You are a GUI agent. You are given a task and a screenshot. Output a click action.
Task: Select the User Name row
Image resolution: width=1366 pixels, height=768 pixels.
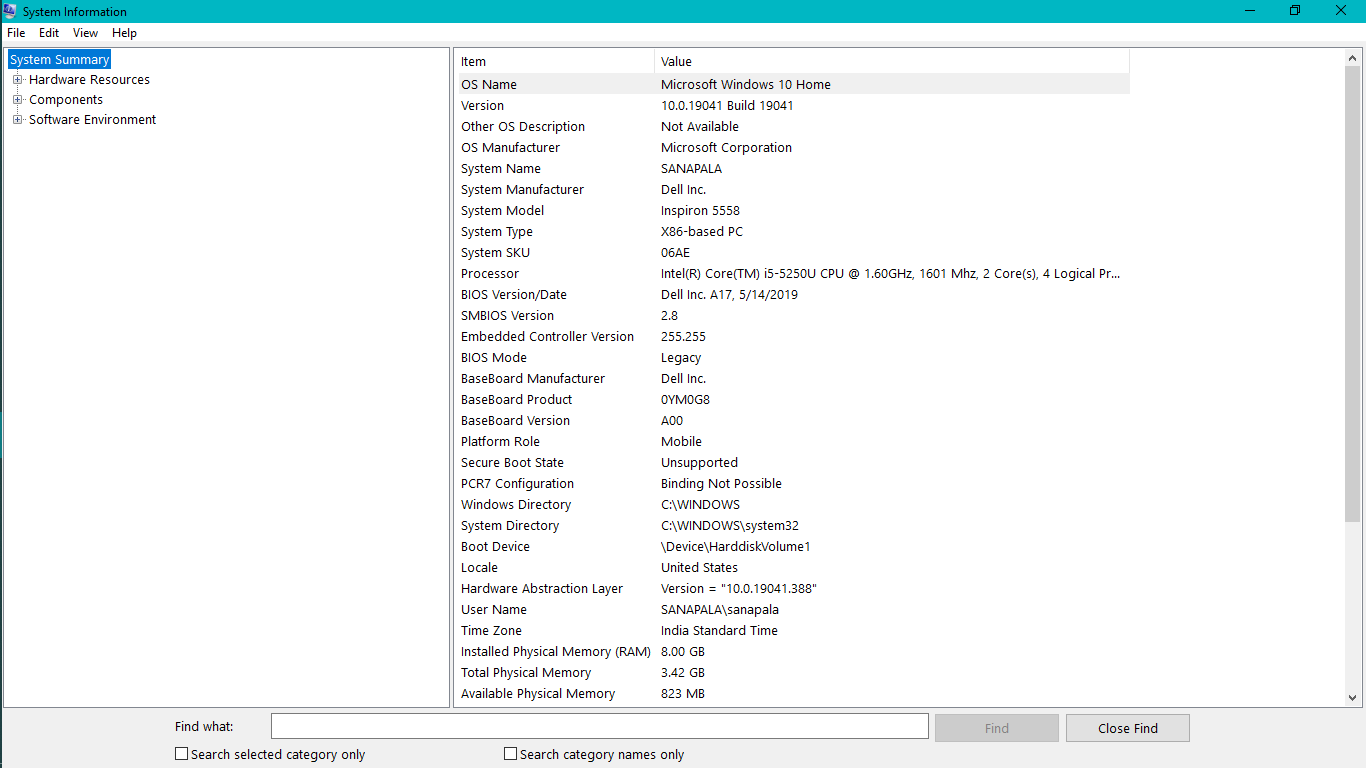(x=794, y=610)
